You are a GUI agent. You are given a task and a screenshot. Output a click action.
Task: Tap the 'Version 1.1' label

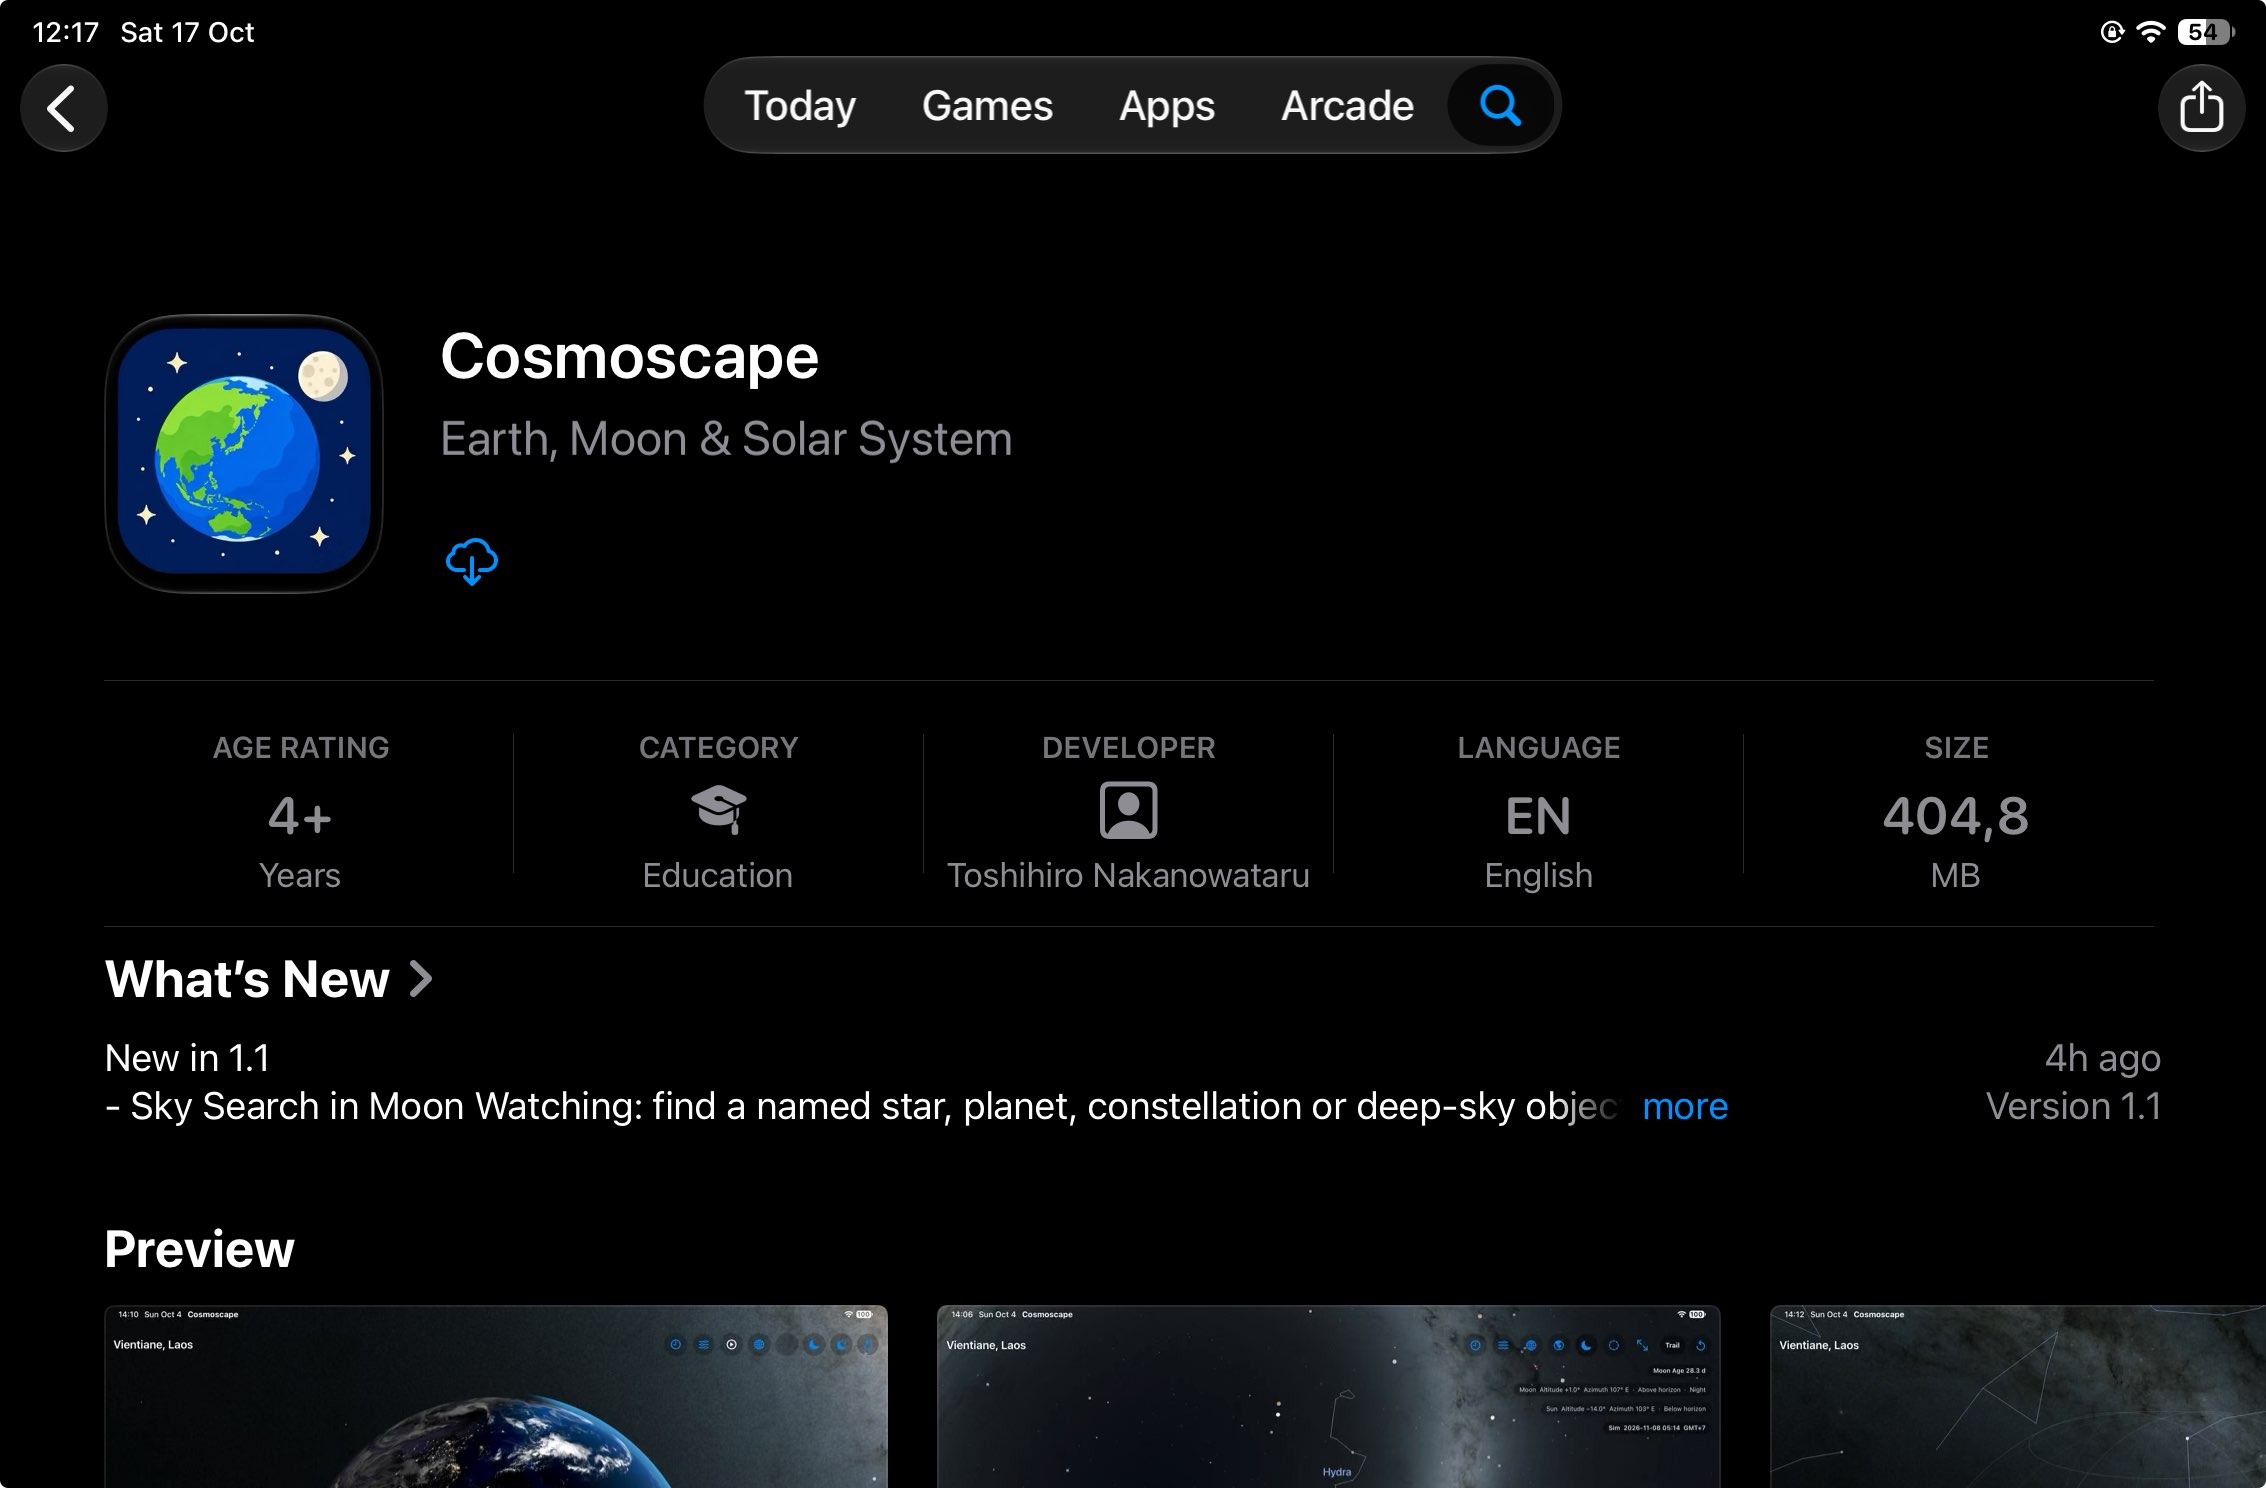click(2073, 1106)
